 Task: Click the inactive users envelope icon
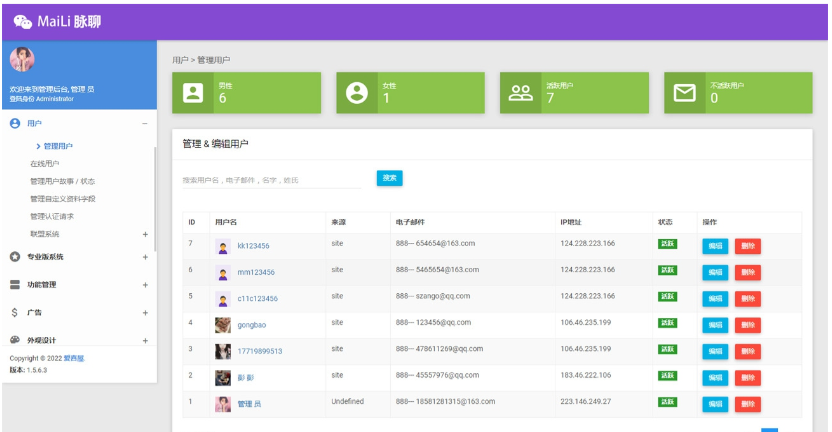(x=684, y=93)
